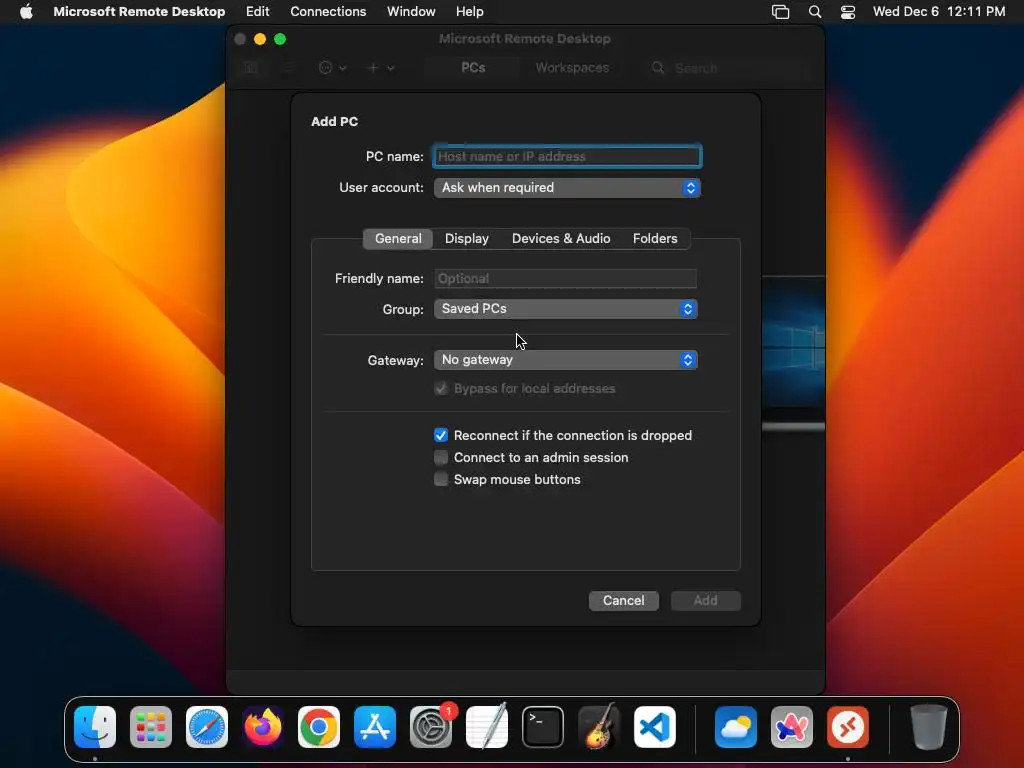Expand the smiley options menu in toolbar
Image resolution: width=1024 pixels, height=768 pixels.
332,68
